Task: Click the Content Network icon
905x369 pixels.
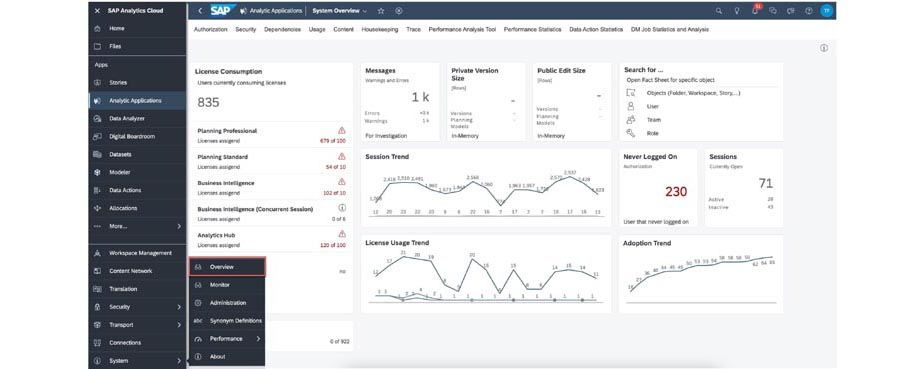Action: click(x=97, y=271)
